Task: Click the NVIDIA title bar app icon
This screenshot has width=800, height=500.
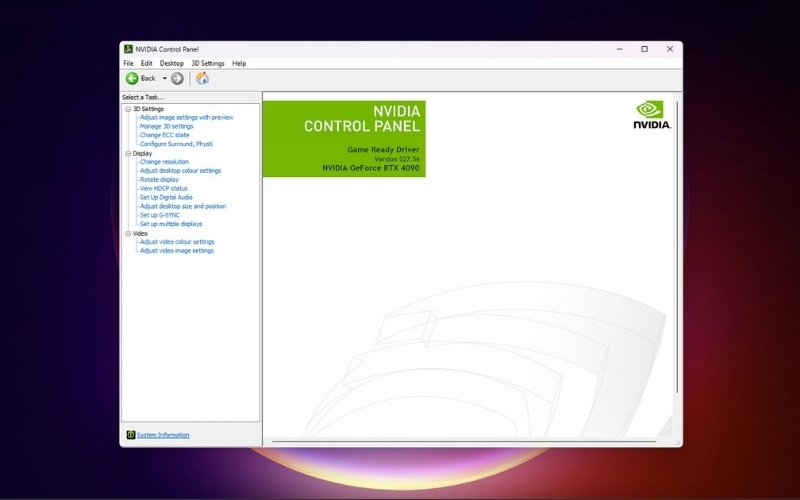Action: pos(128,49)
